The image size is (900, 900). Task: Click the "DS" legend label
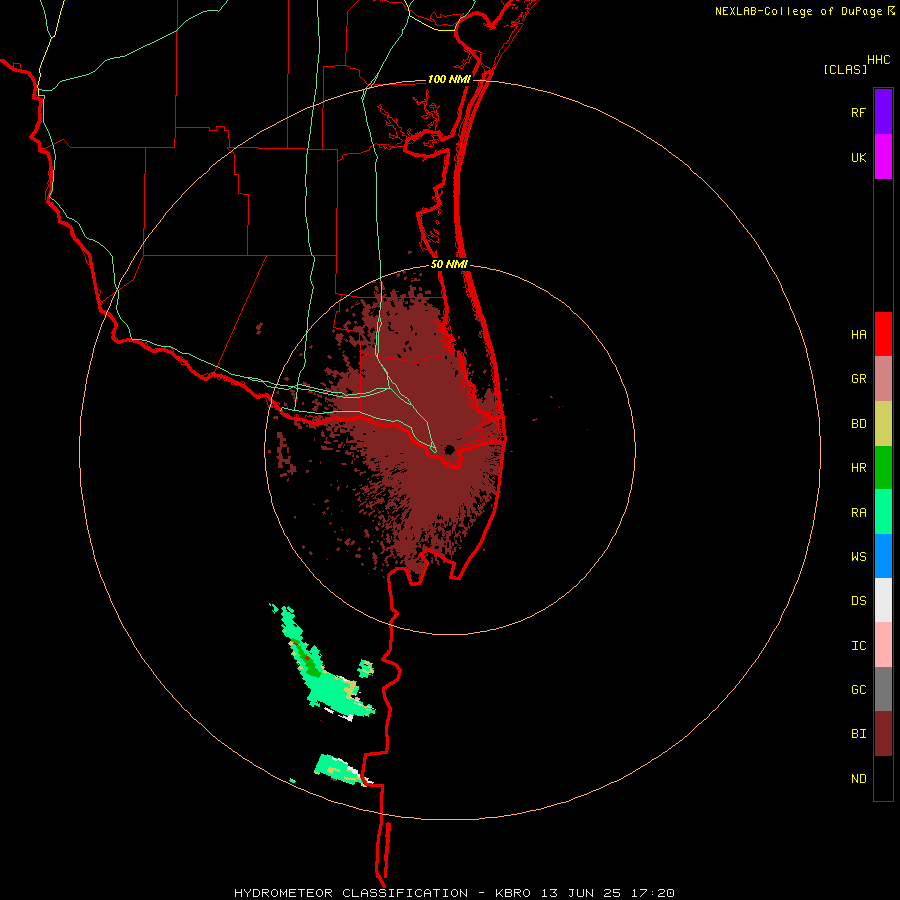tap(859, 601)
